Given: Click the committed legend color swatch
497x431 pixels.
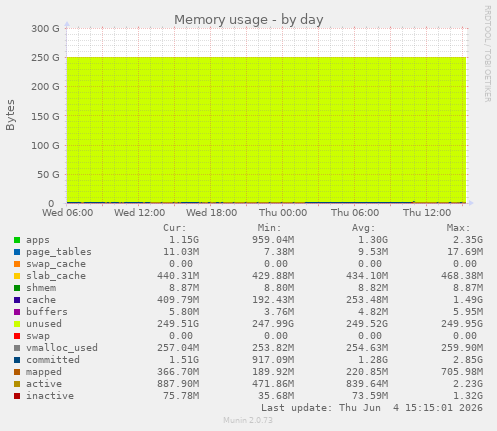Looking at the screenshot, I should pyautogui.click(x=17, y=360).
